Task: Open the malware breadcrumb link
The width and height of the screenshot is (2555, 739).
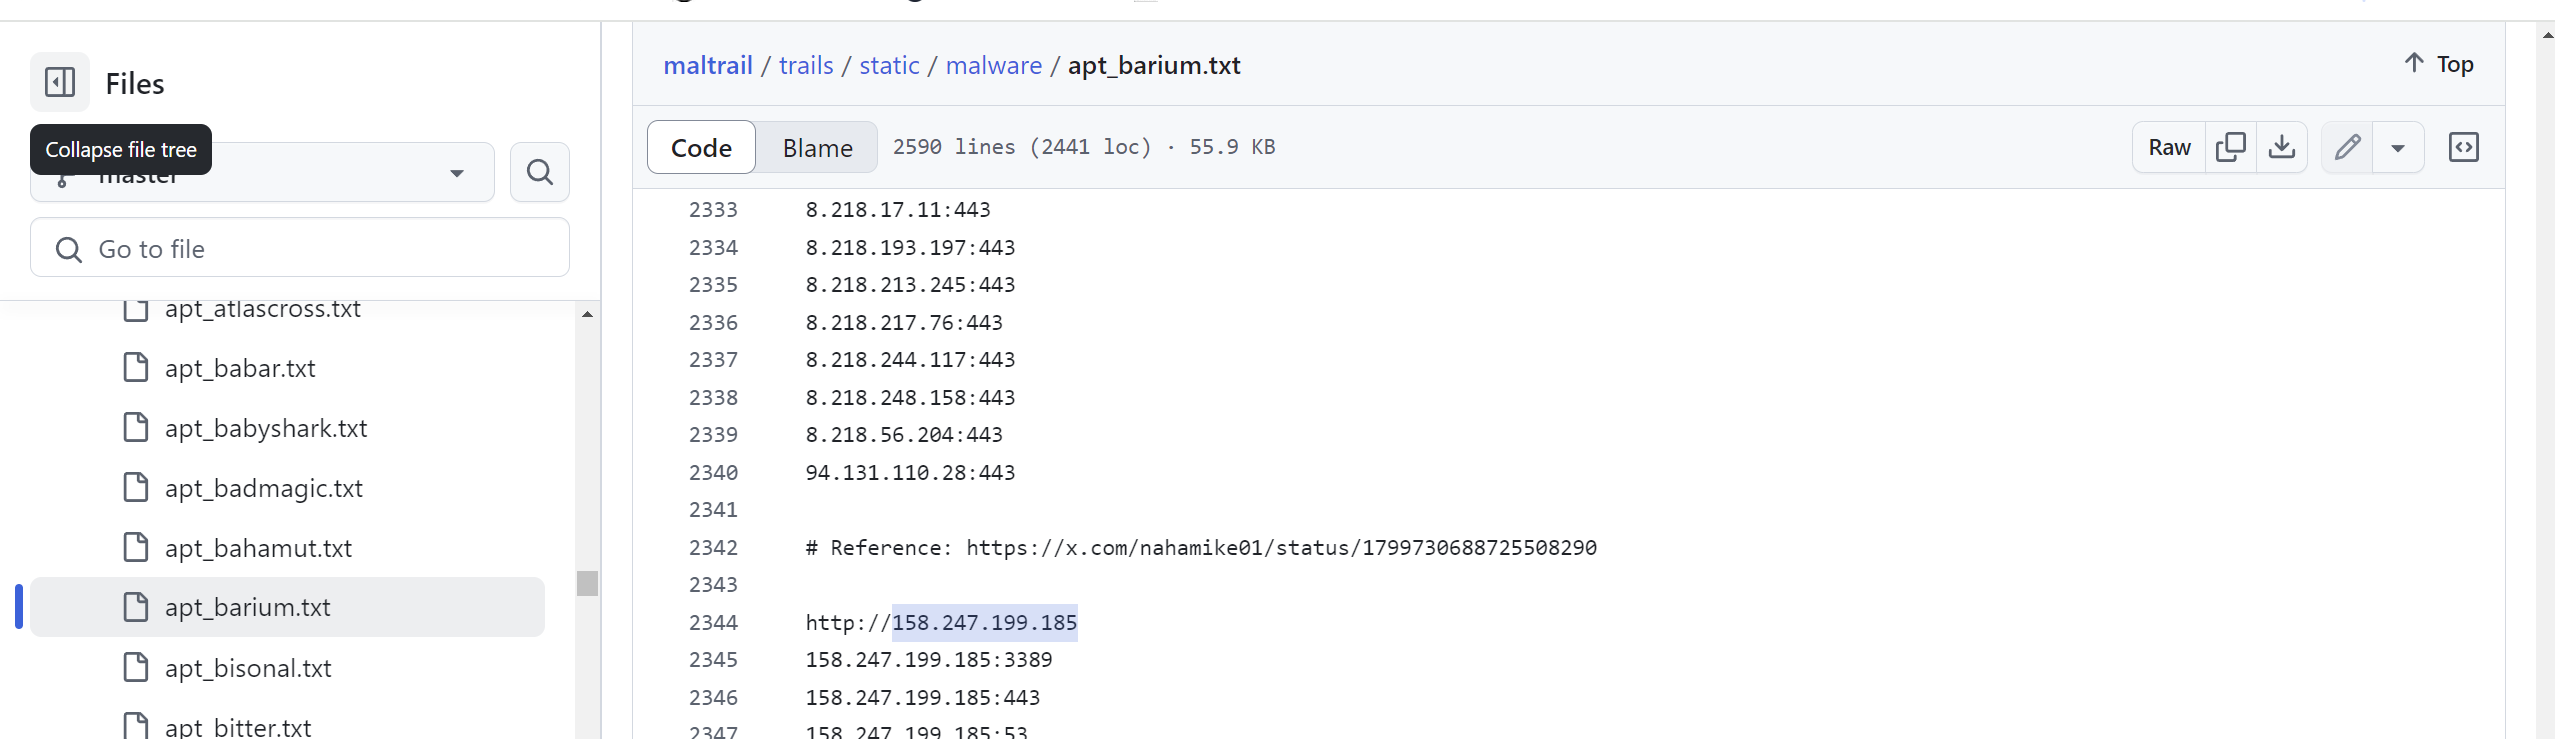Action: click(x=994, y=65)
